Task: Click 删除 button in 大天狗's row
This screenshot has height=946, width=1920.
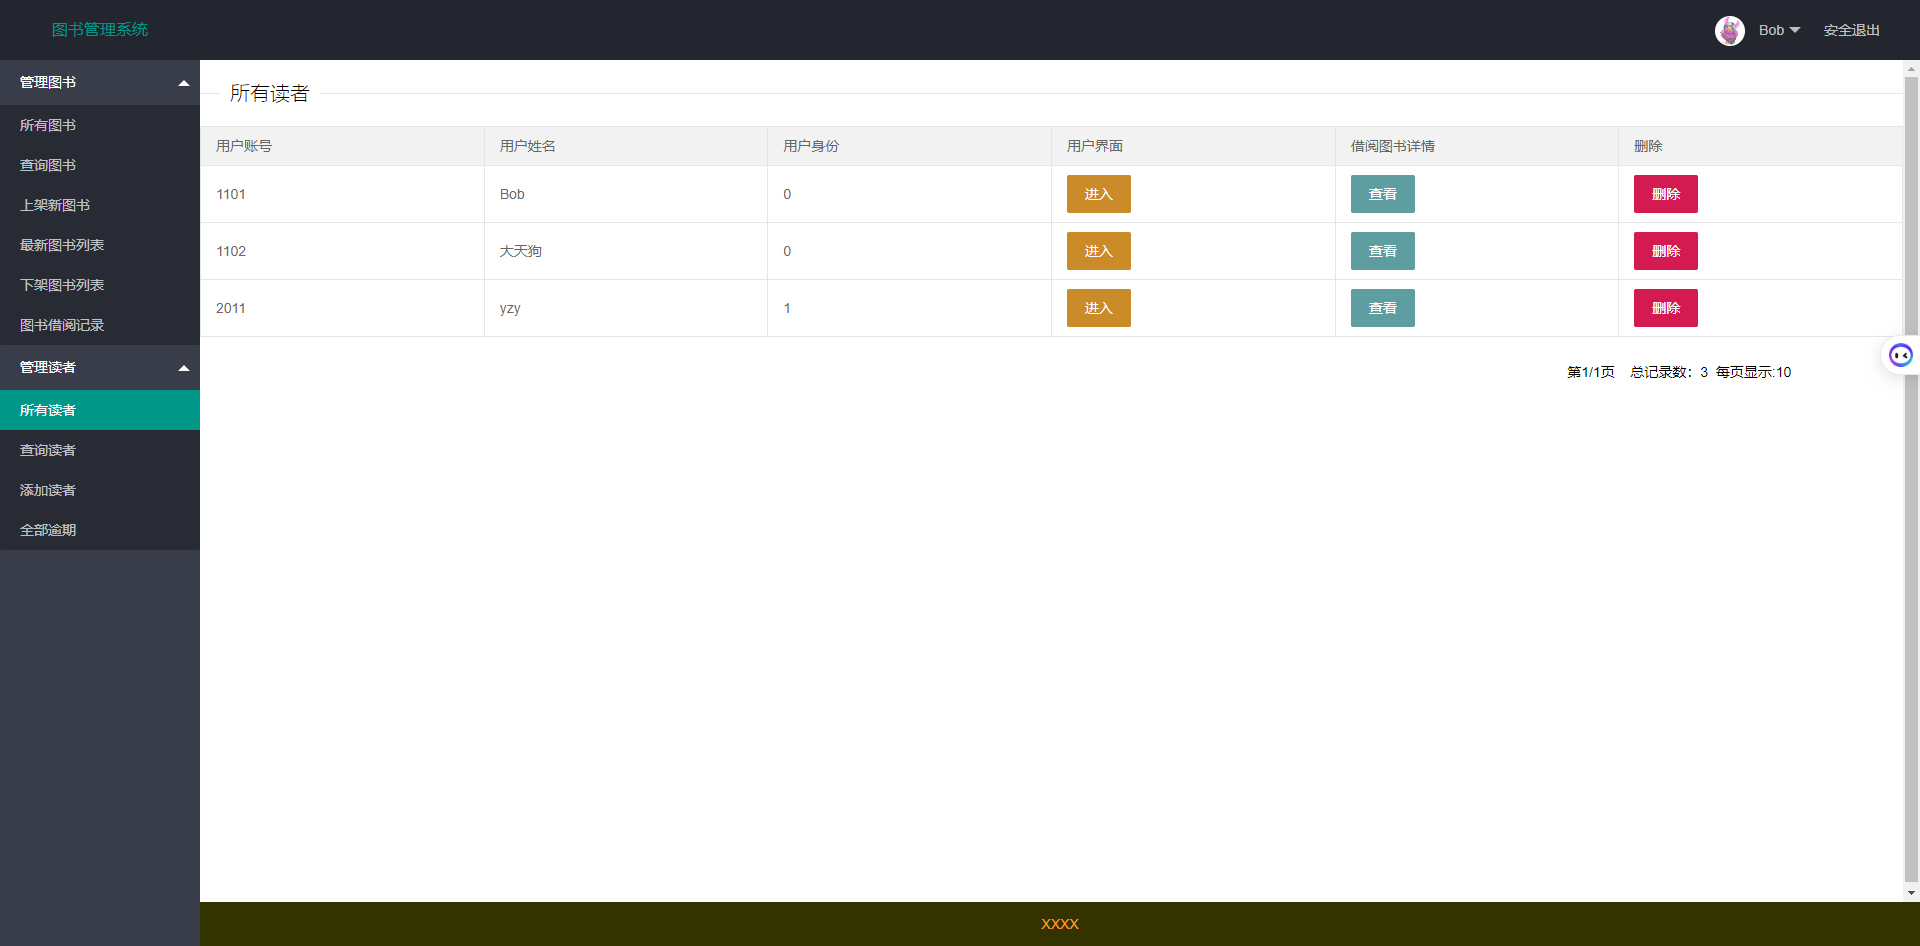Action: (1665, 251)
